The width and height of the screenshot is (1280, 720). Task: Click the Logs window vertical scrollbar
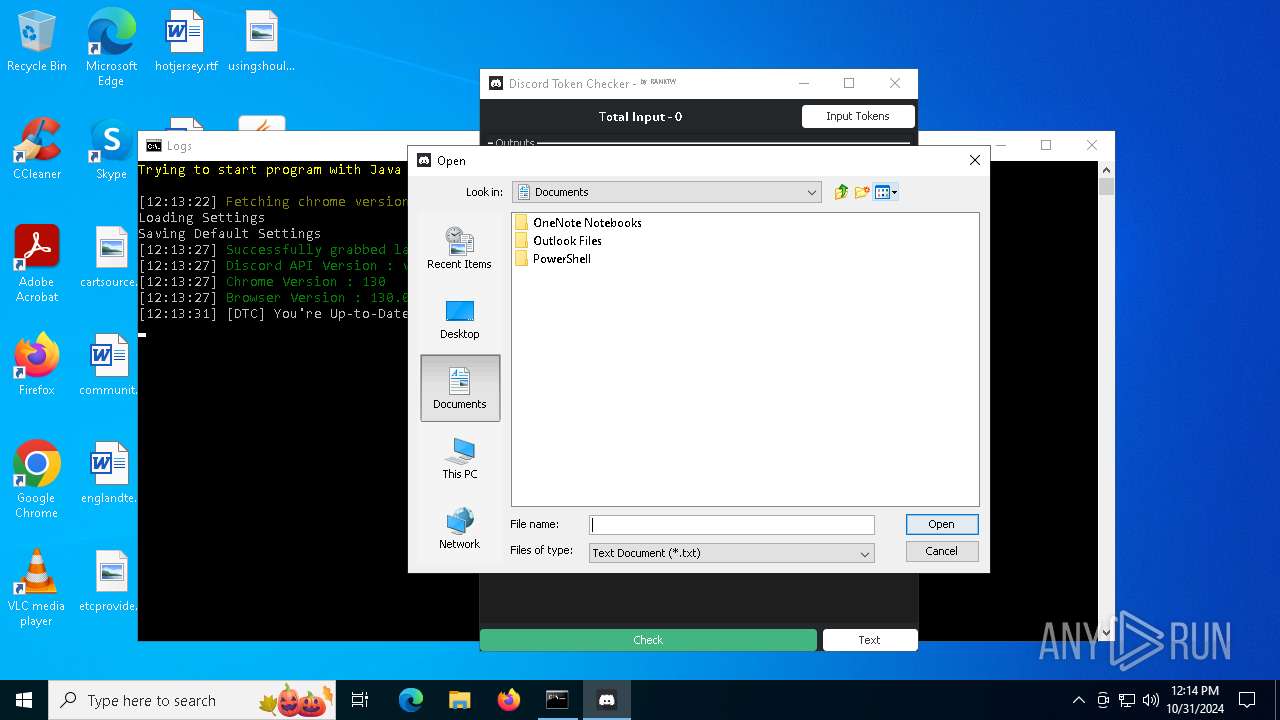coord(1106,400)
